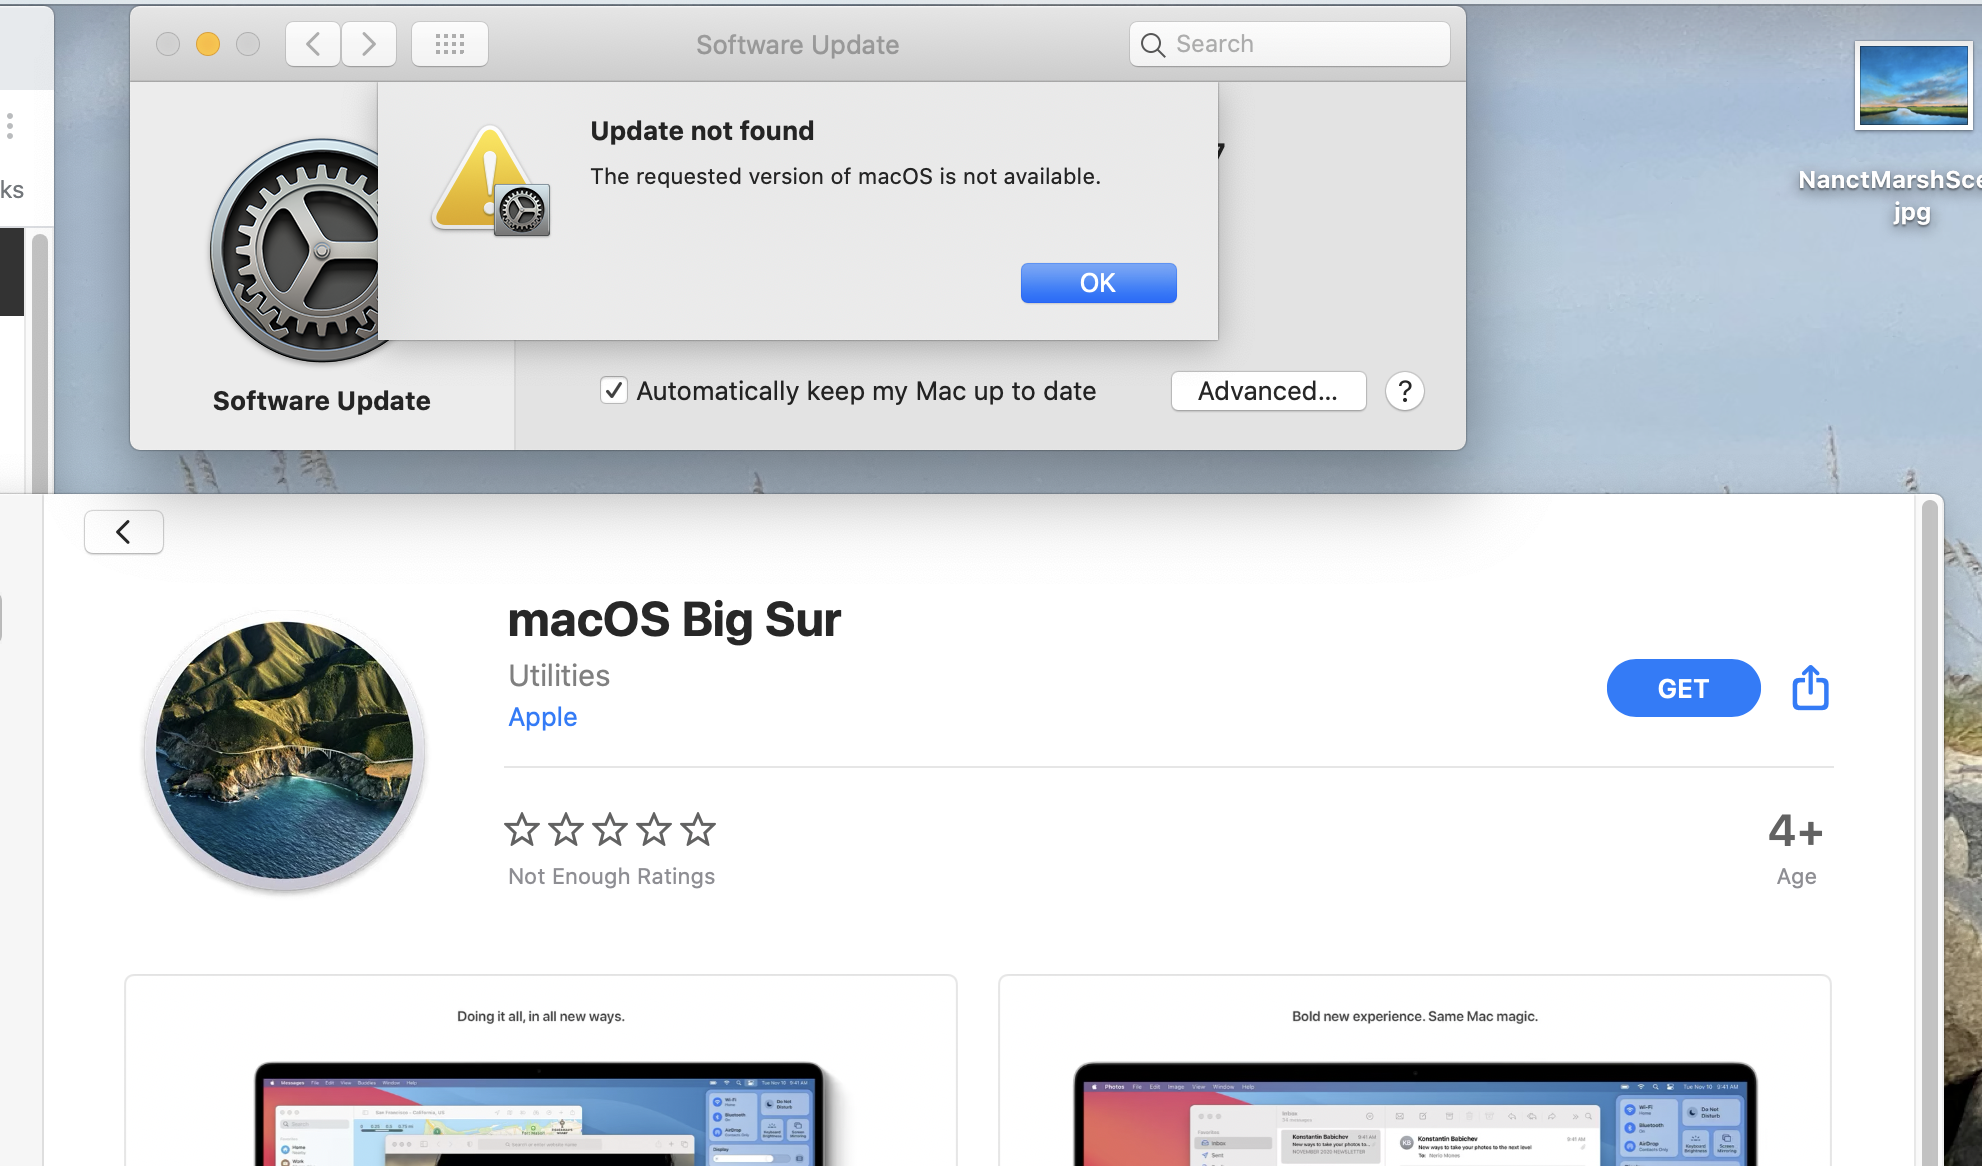Open the NanctMarshSce jpg desktop file

tap(1912, 86)
